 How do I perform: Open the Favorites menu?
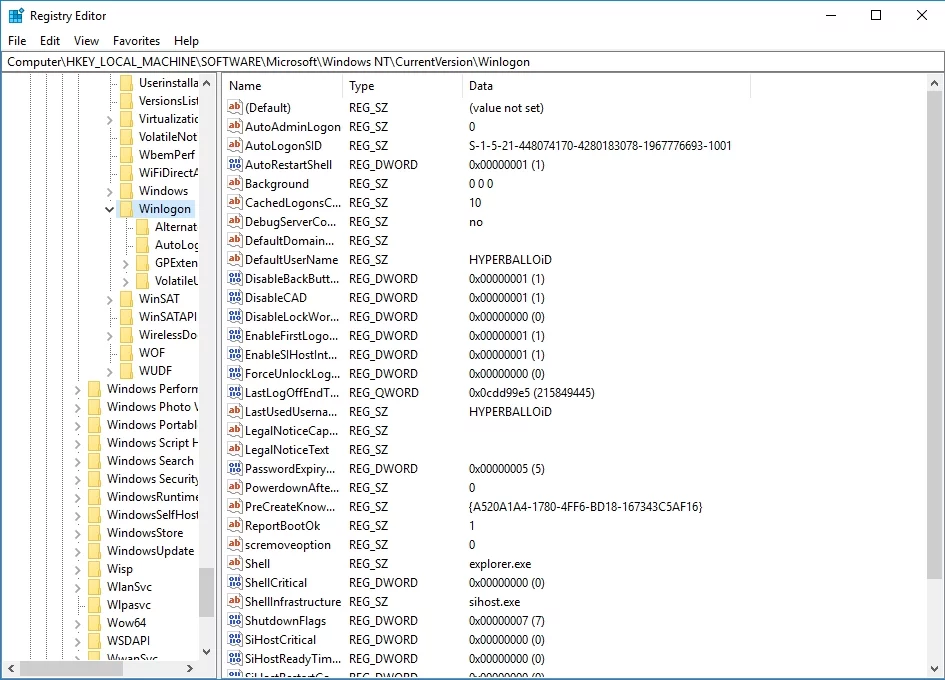136,41
